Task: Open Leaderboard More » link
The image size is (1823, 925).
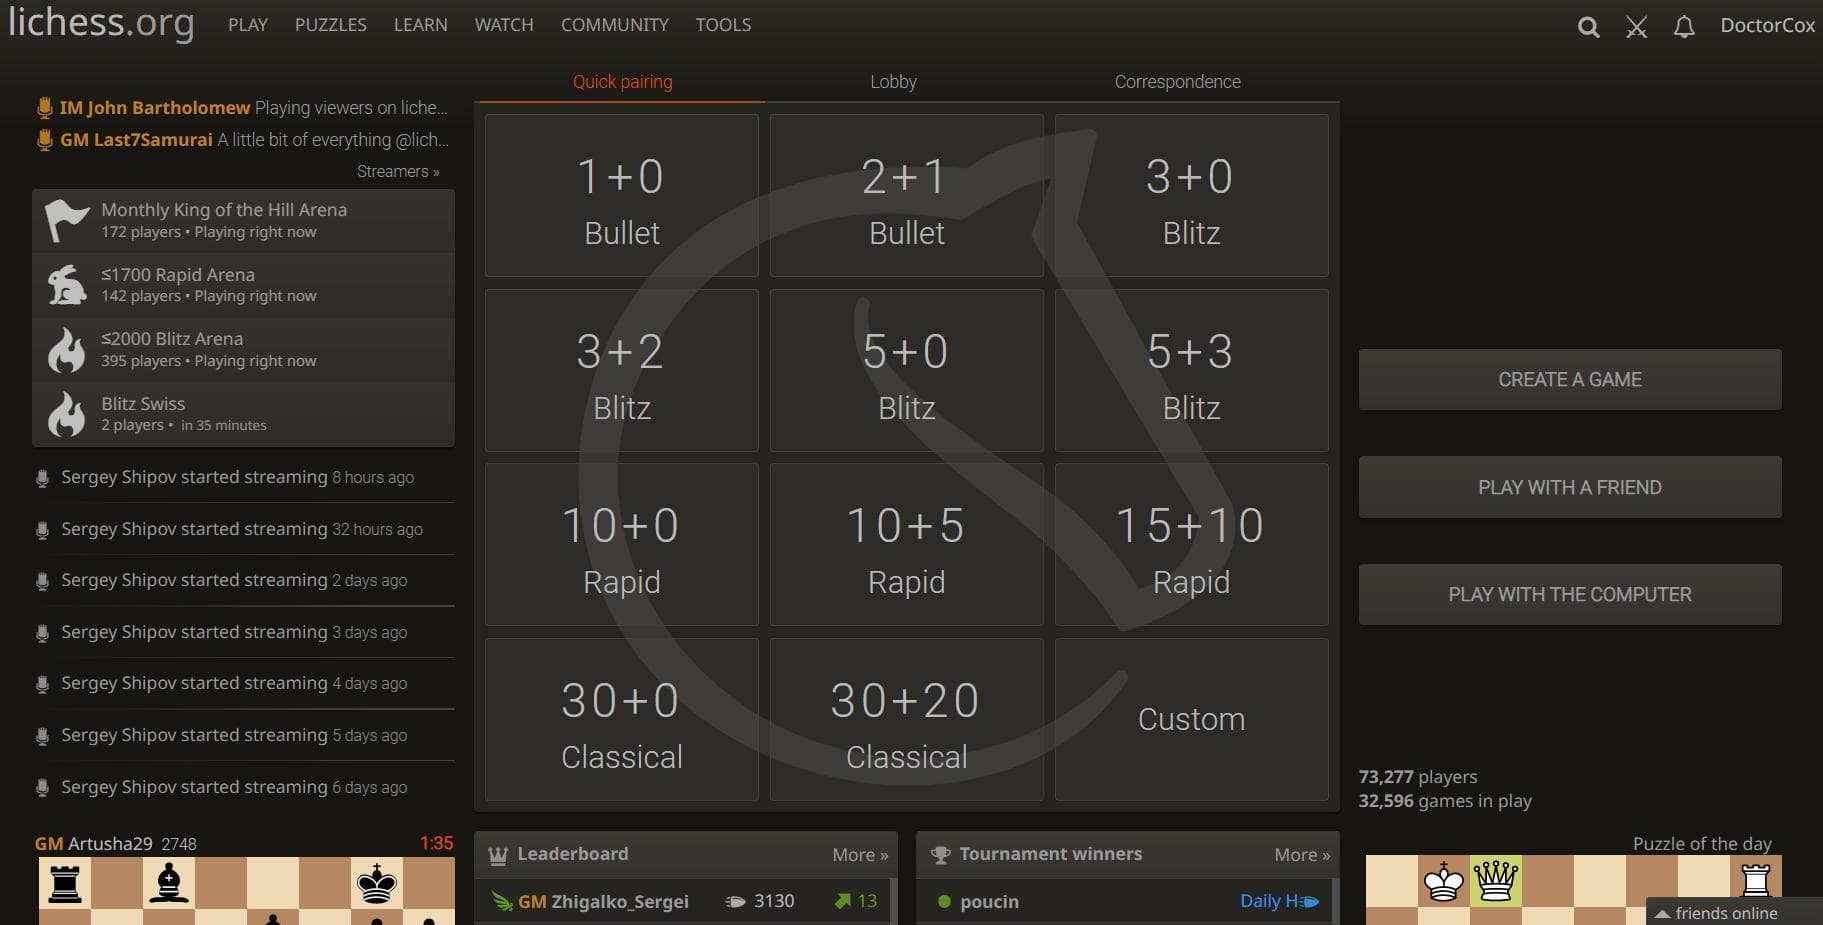Action: (860, 855)
